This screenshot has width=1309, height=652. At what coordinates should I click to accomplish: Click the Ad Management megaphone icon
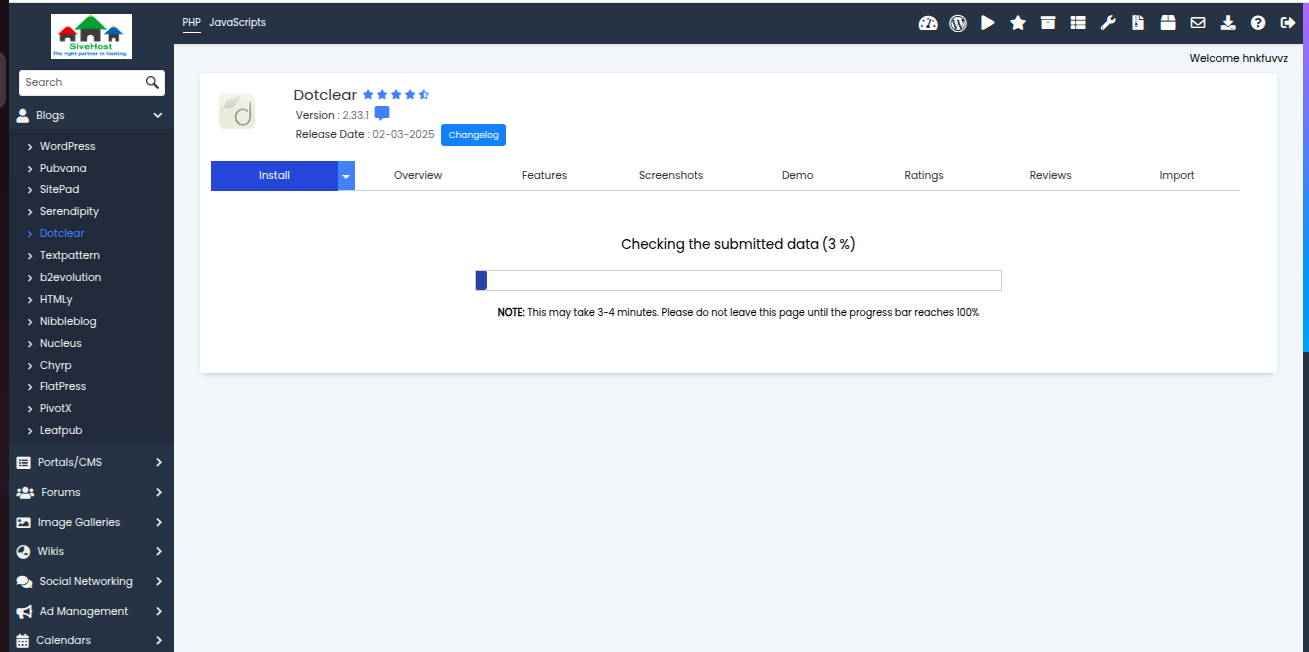pyautogui.click(x=25, y=612)
